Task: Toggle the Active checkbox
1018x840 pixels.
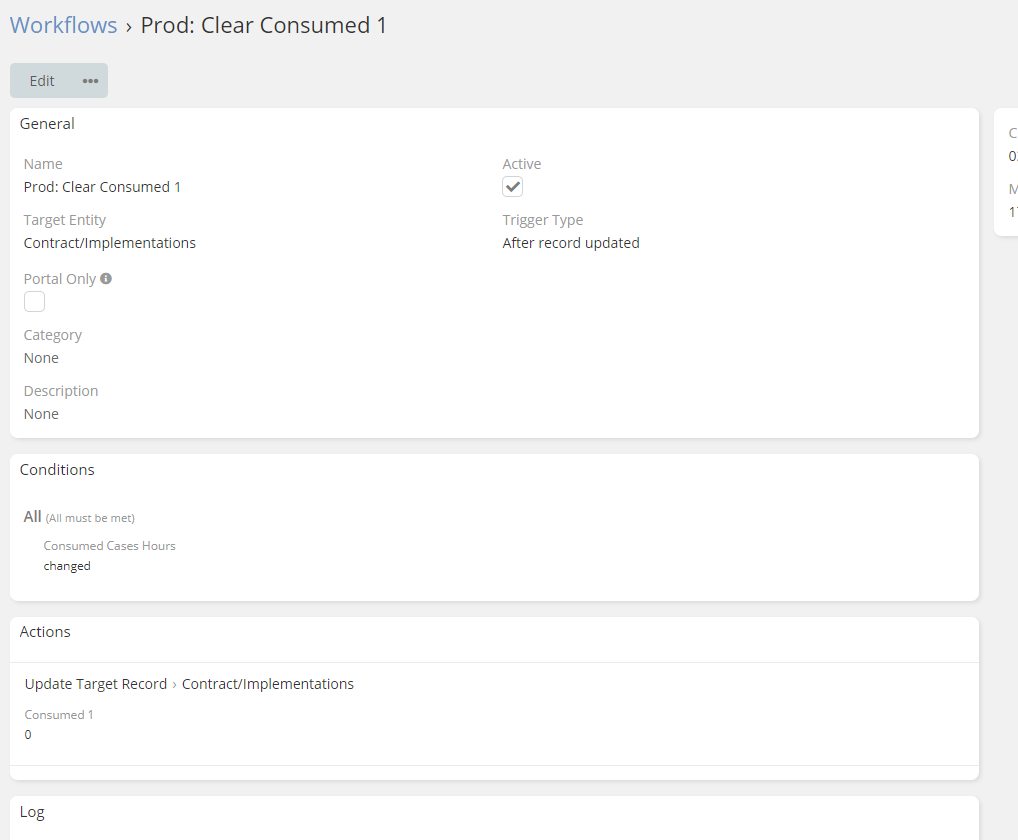Action: click(512, 187)
